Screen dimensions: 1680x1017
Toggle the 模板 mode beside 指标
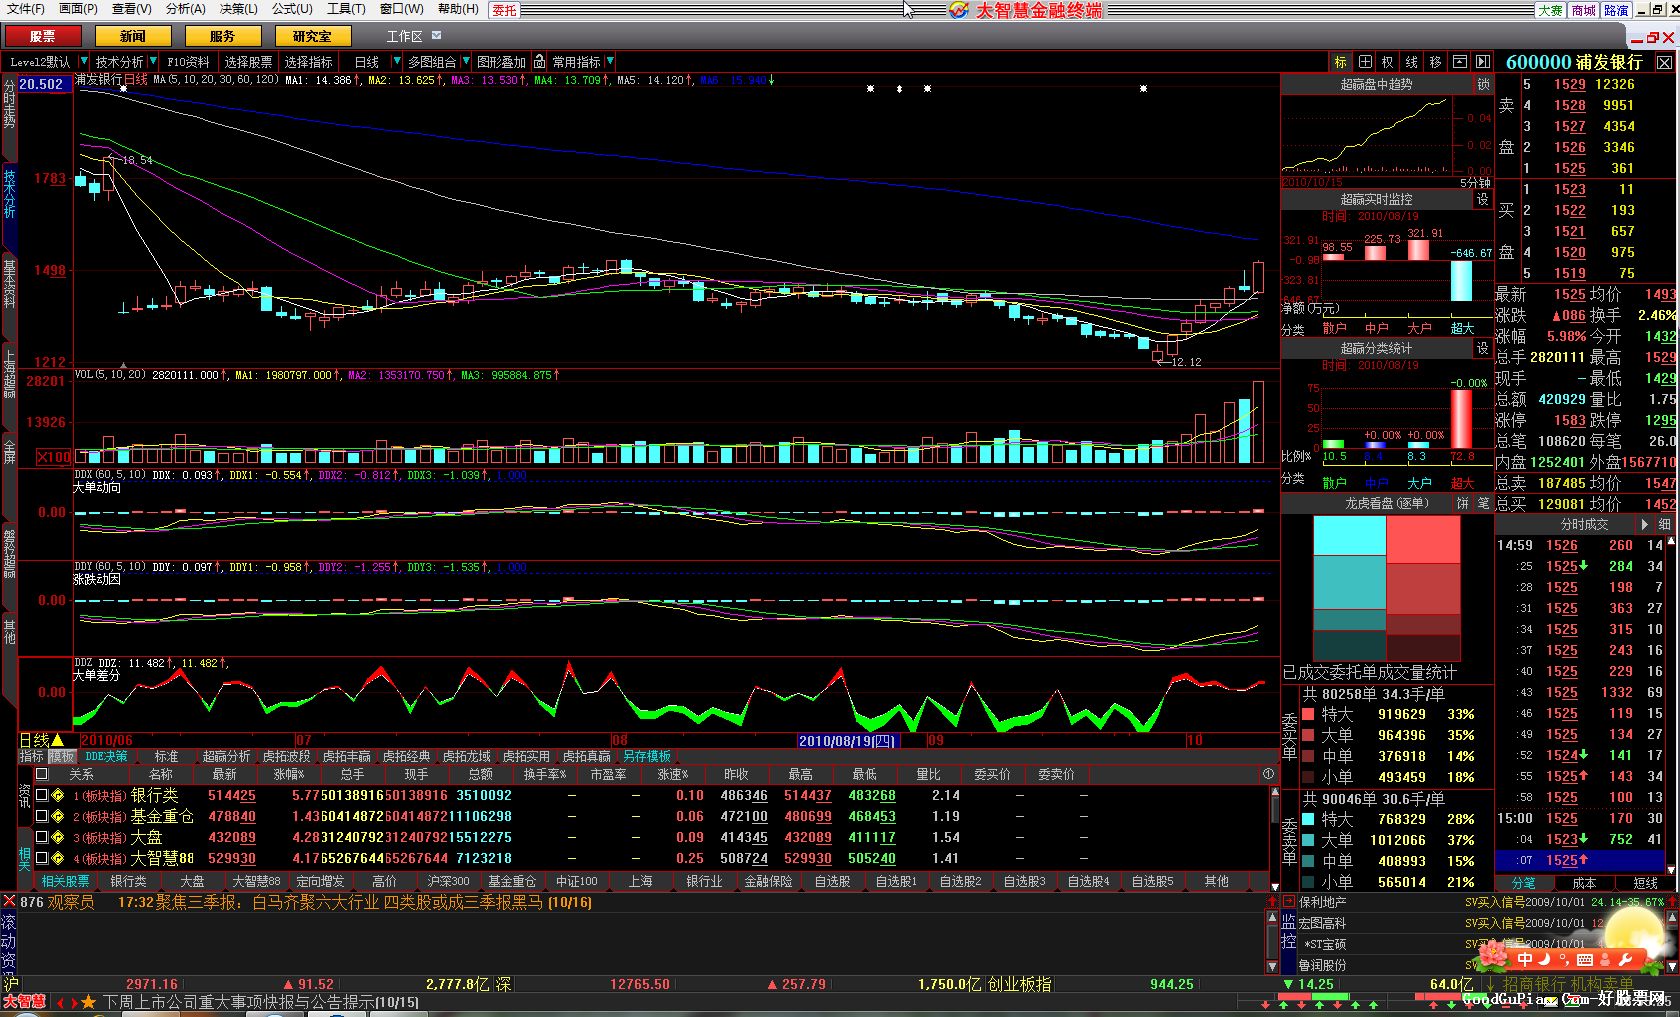[x=62, y=757]
